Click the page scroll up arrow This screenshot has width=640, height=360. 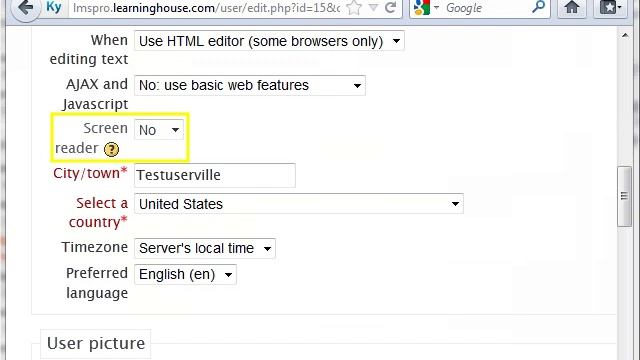pos(625,36)
